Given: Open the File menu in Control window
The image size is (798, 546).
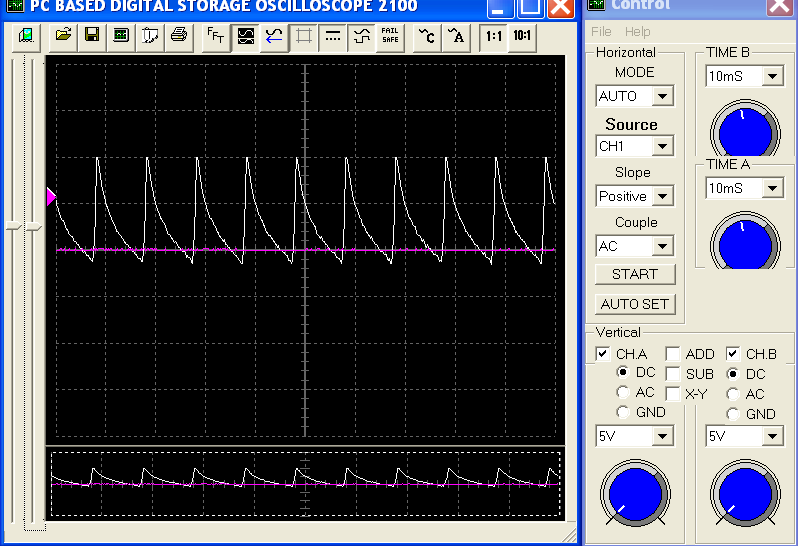Looking at the screenshot, I should click(601, 32).
